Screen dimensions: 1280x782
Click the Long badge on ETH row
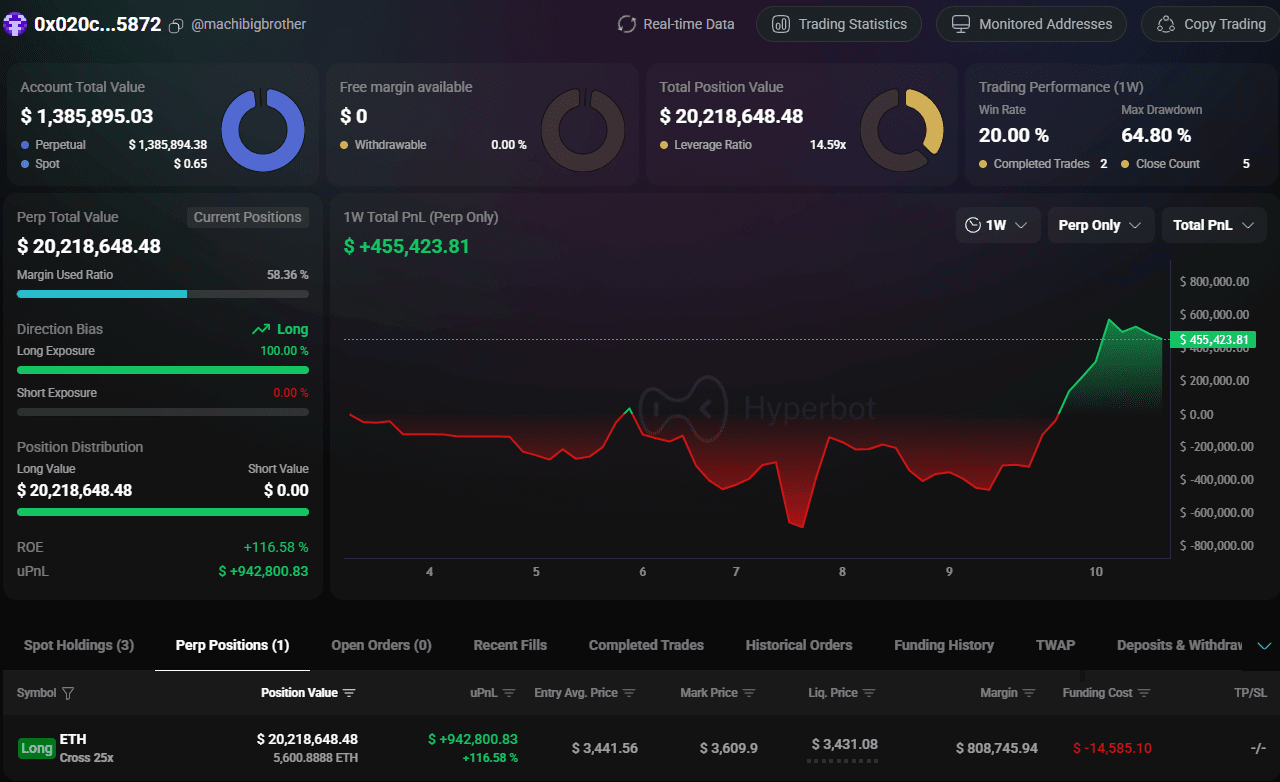click(x=37, y=748)
